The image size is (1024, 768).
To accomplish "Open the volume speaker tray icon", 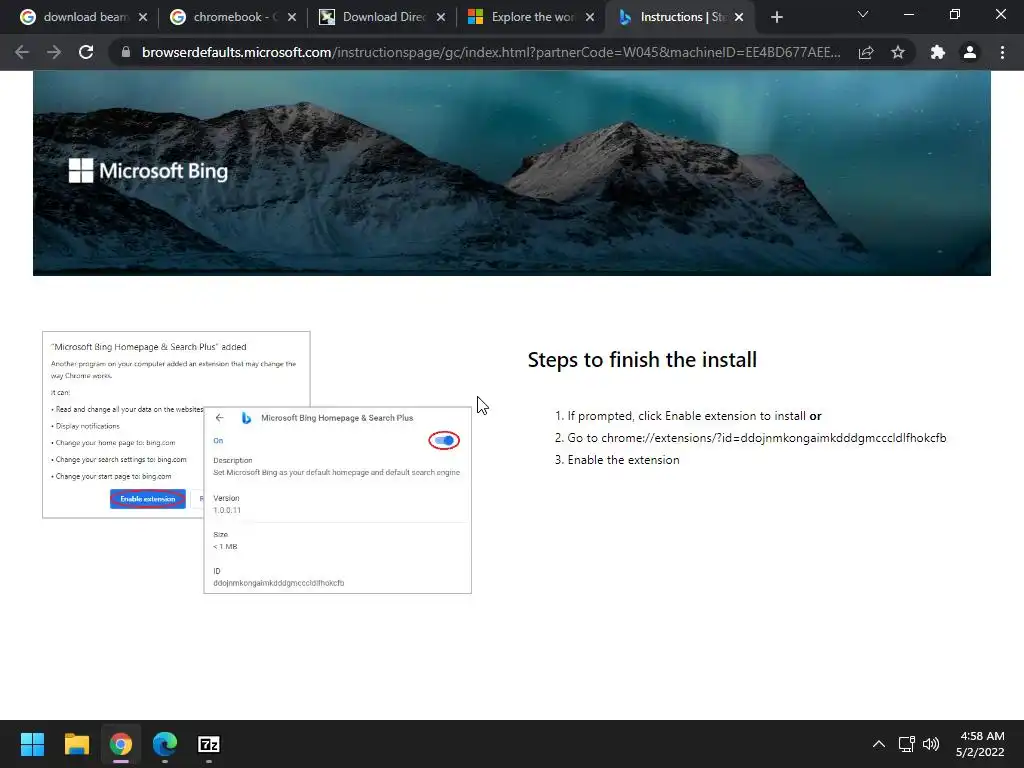I will [x=931, y=744].
